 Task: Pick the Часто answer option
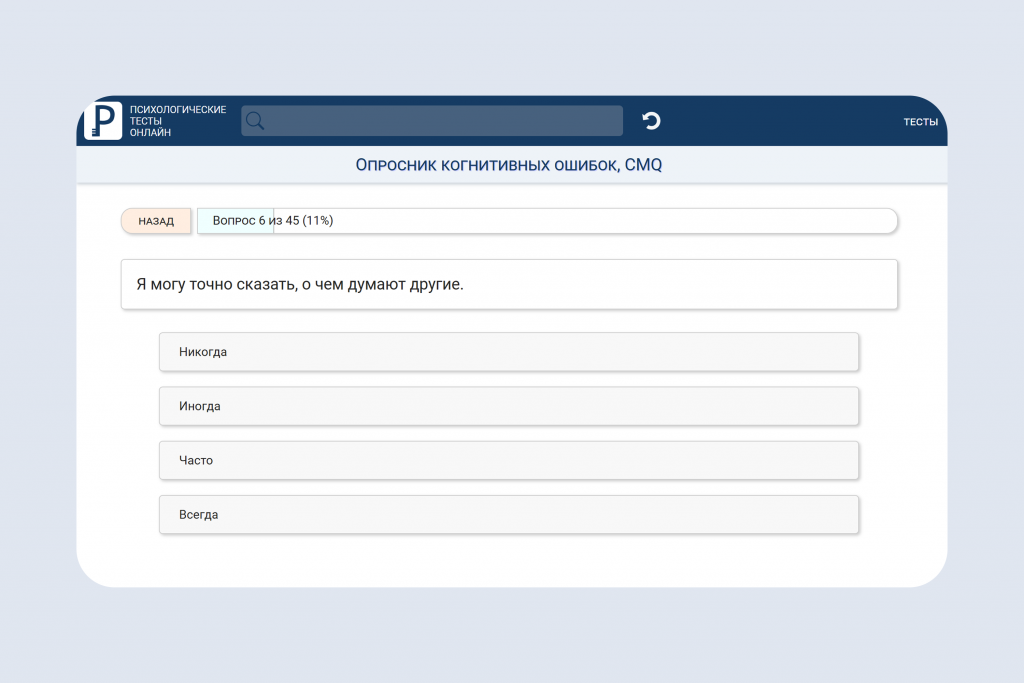(509, 460)
